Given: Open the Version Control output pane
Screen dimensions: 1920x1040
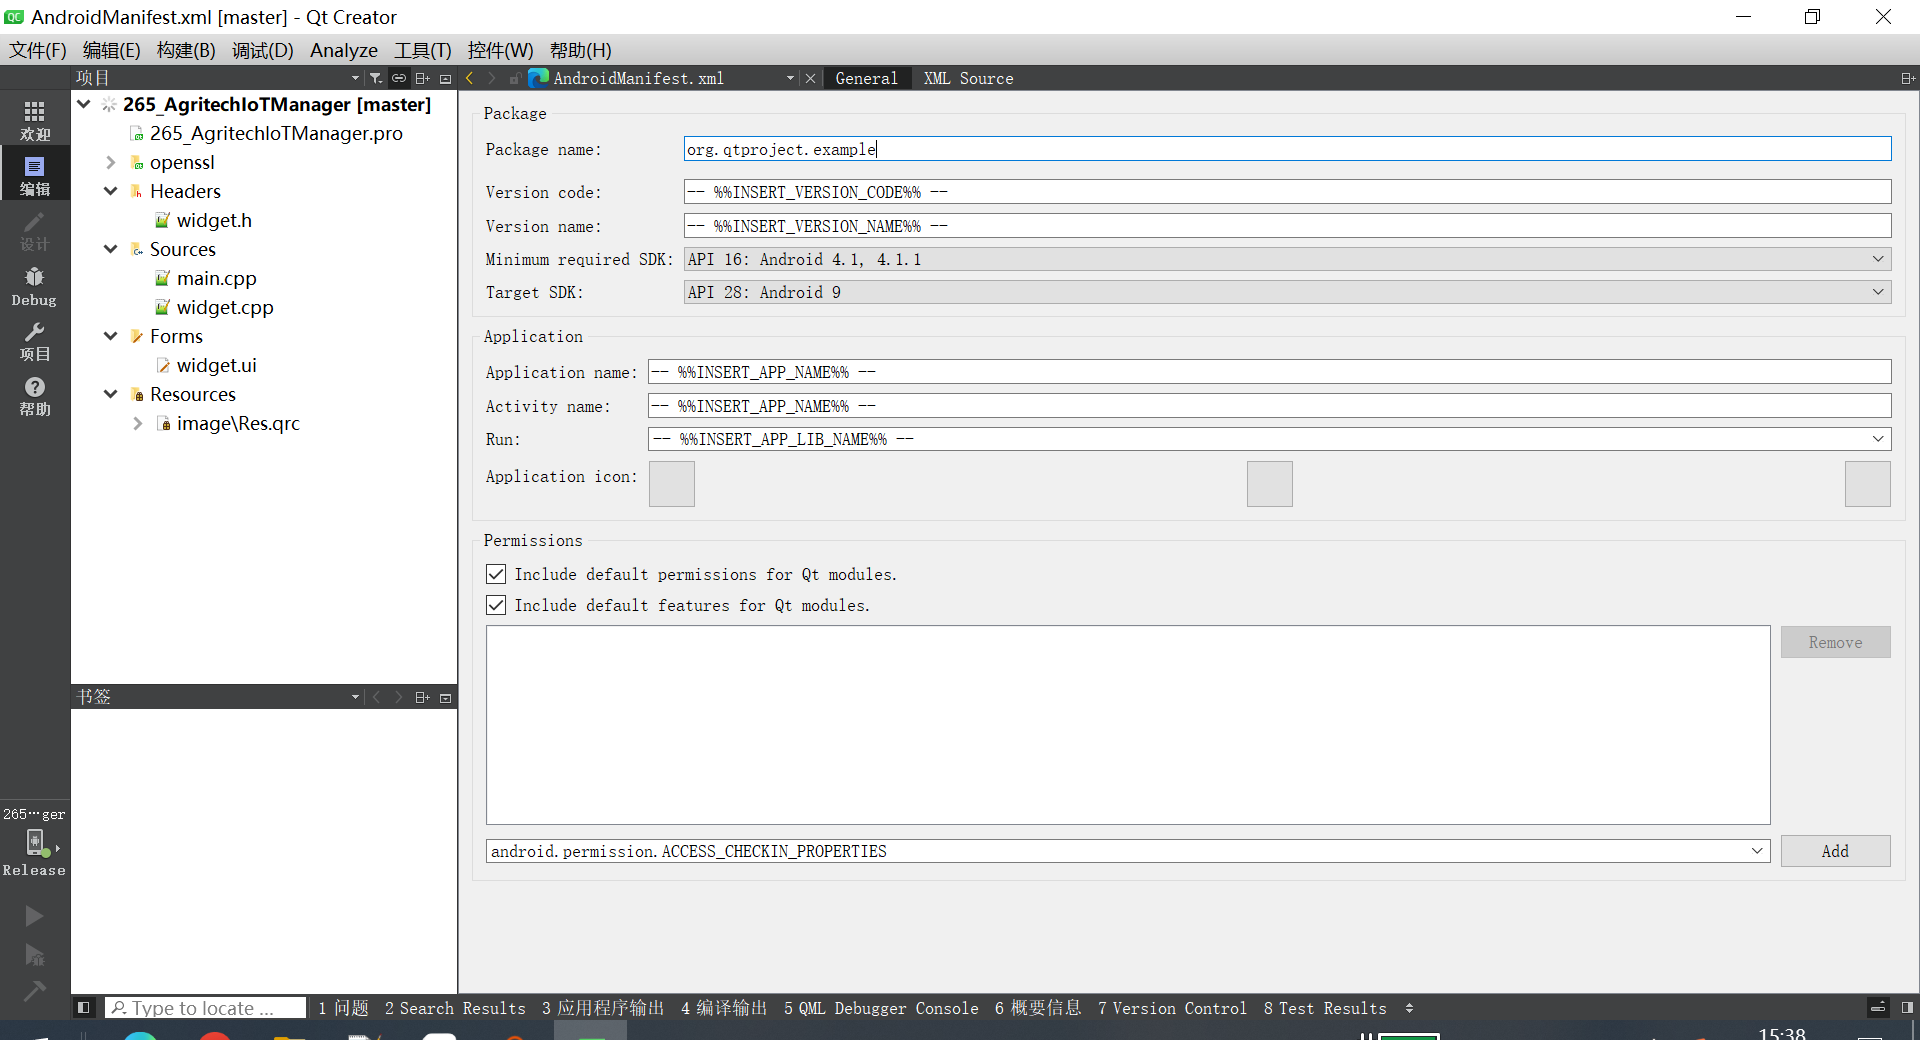Looking at the screenshot, I should (x=1171, y=1008).
